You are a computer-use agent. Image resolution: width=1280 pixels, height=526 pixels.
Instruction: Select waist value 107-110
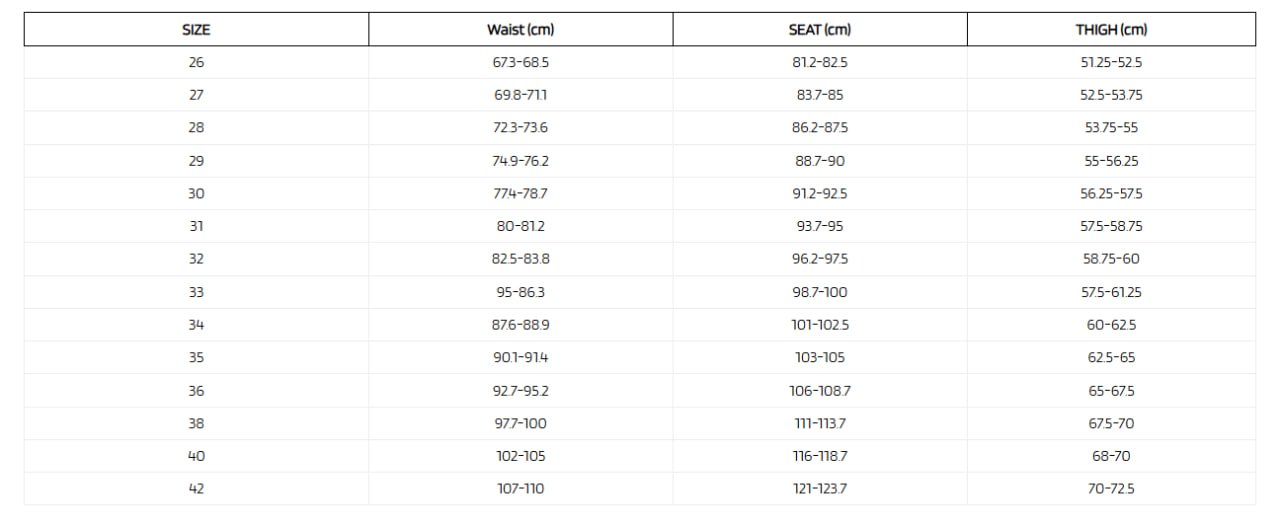520,489
